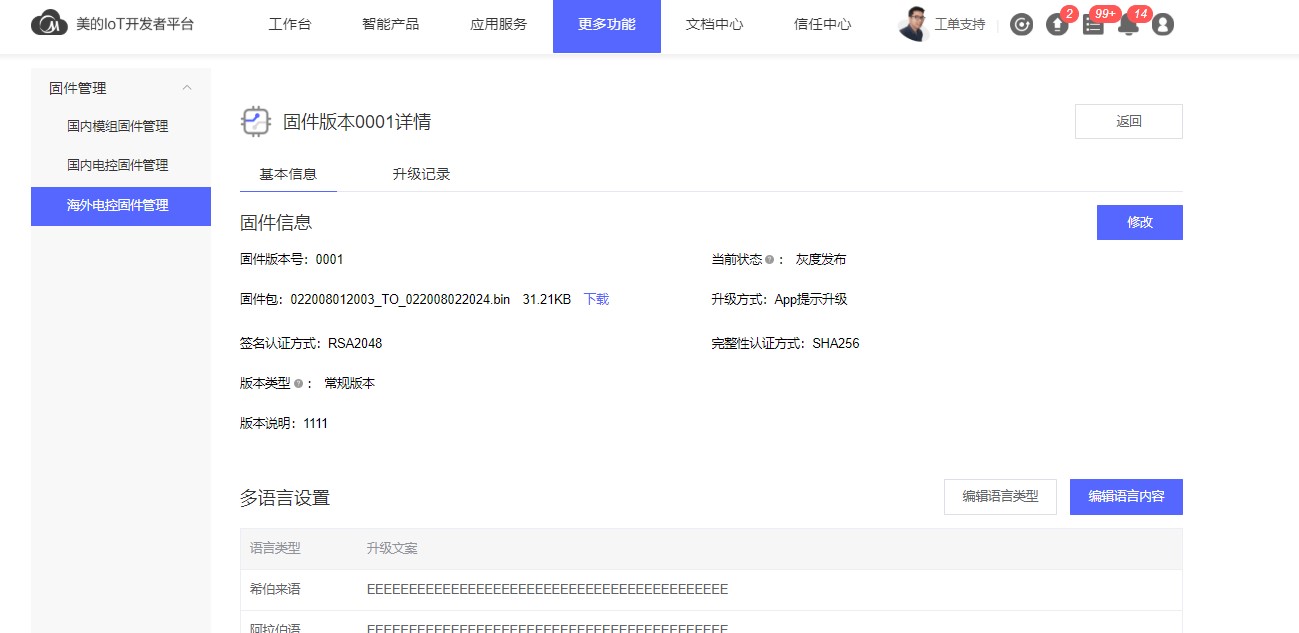Click 固件信息 section heading
1299x633 pixels.
click(x=276, y=222)
